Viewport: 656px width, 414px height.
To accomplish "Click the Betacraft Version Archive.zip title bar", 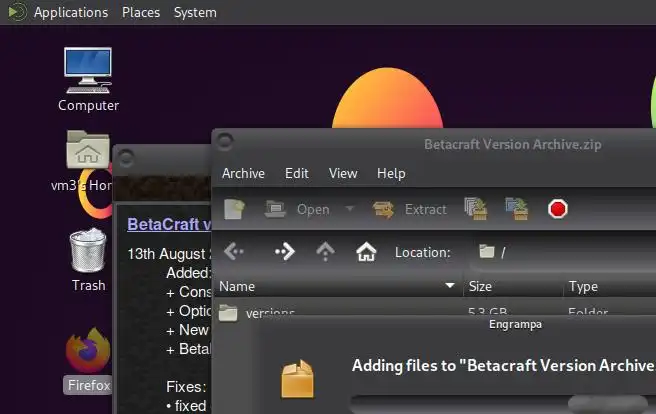I will coord(512,145).
